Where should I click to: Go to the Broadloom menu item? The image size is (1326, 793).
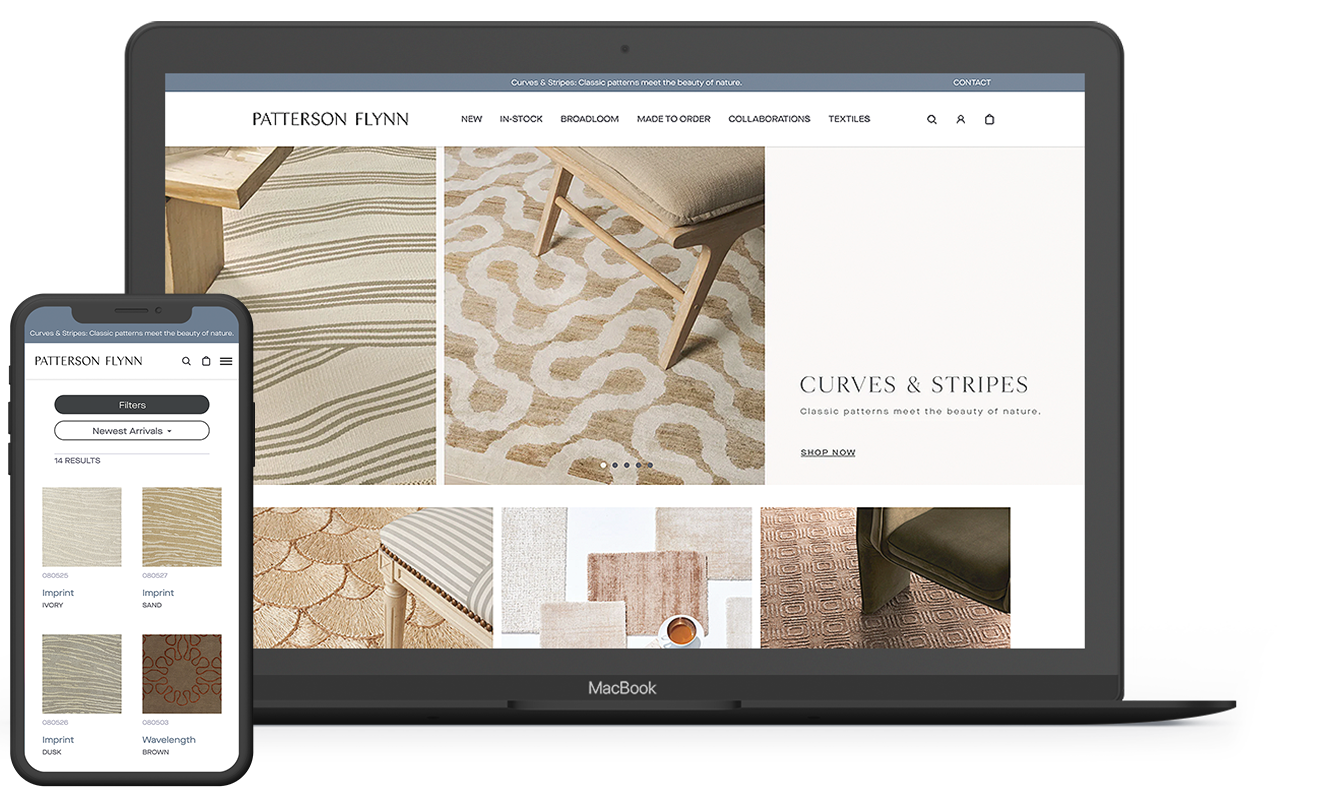coord(589,119)
